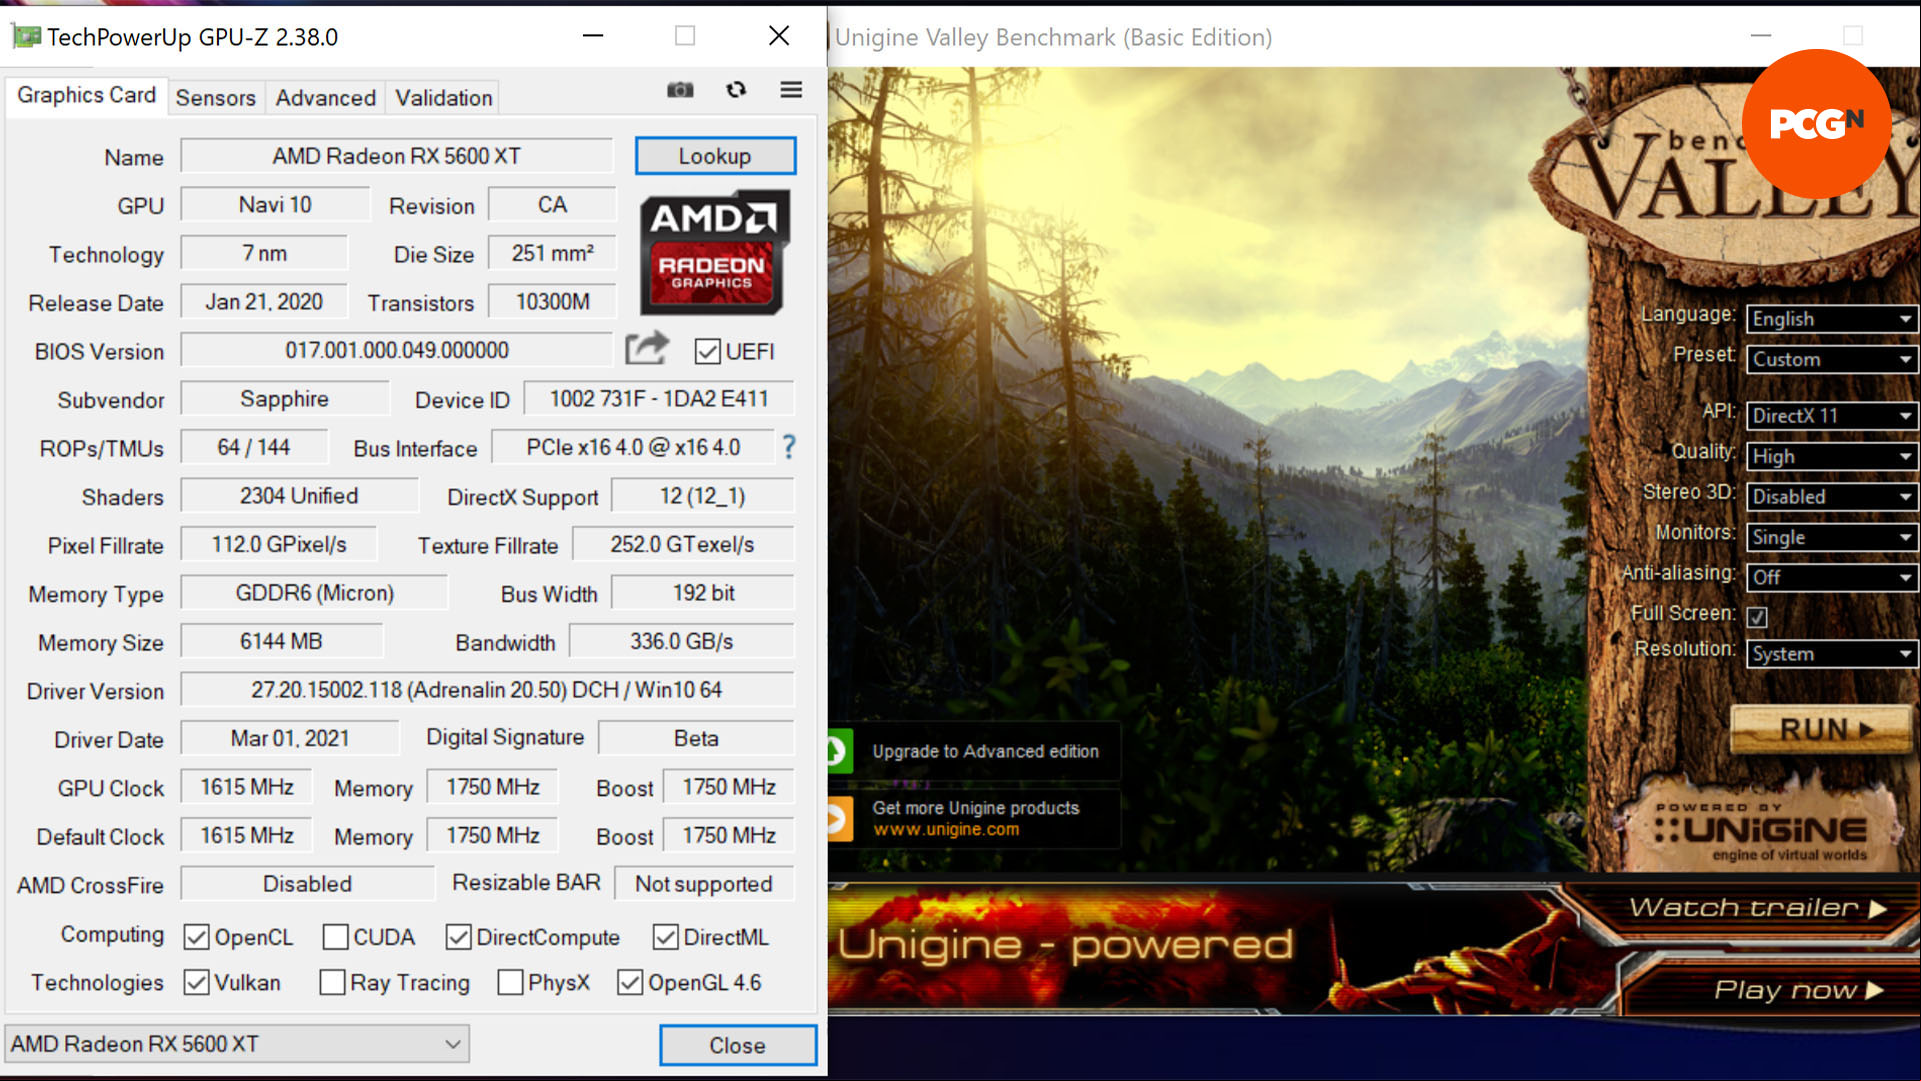This screenshot has height=1081, width=1921.
Task: Click the BIOS export share arrow icon
Action: coord(646,349)
